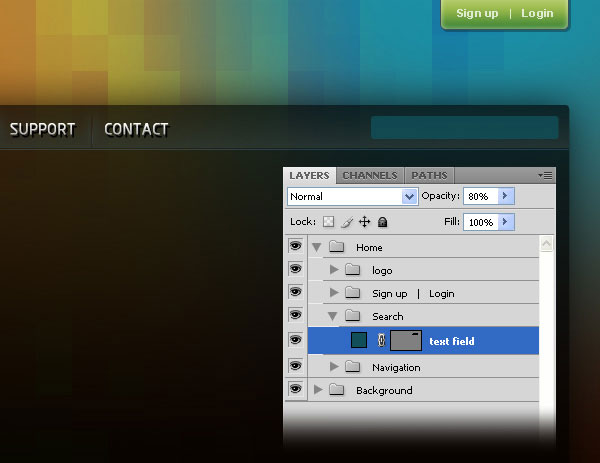Select the 'text field' layer name

(x=452, y=341)
